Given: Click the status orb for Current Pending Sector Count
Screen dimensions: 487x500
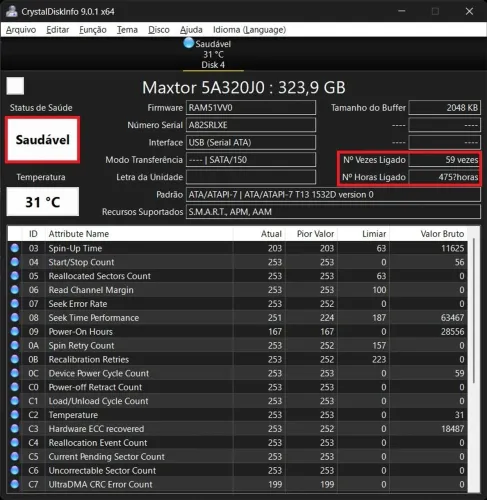Looking at the screenshot, I should (15, 457).
